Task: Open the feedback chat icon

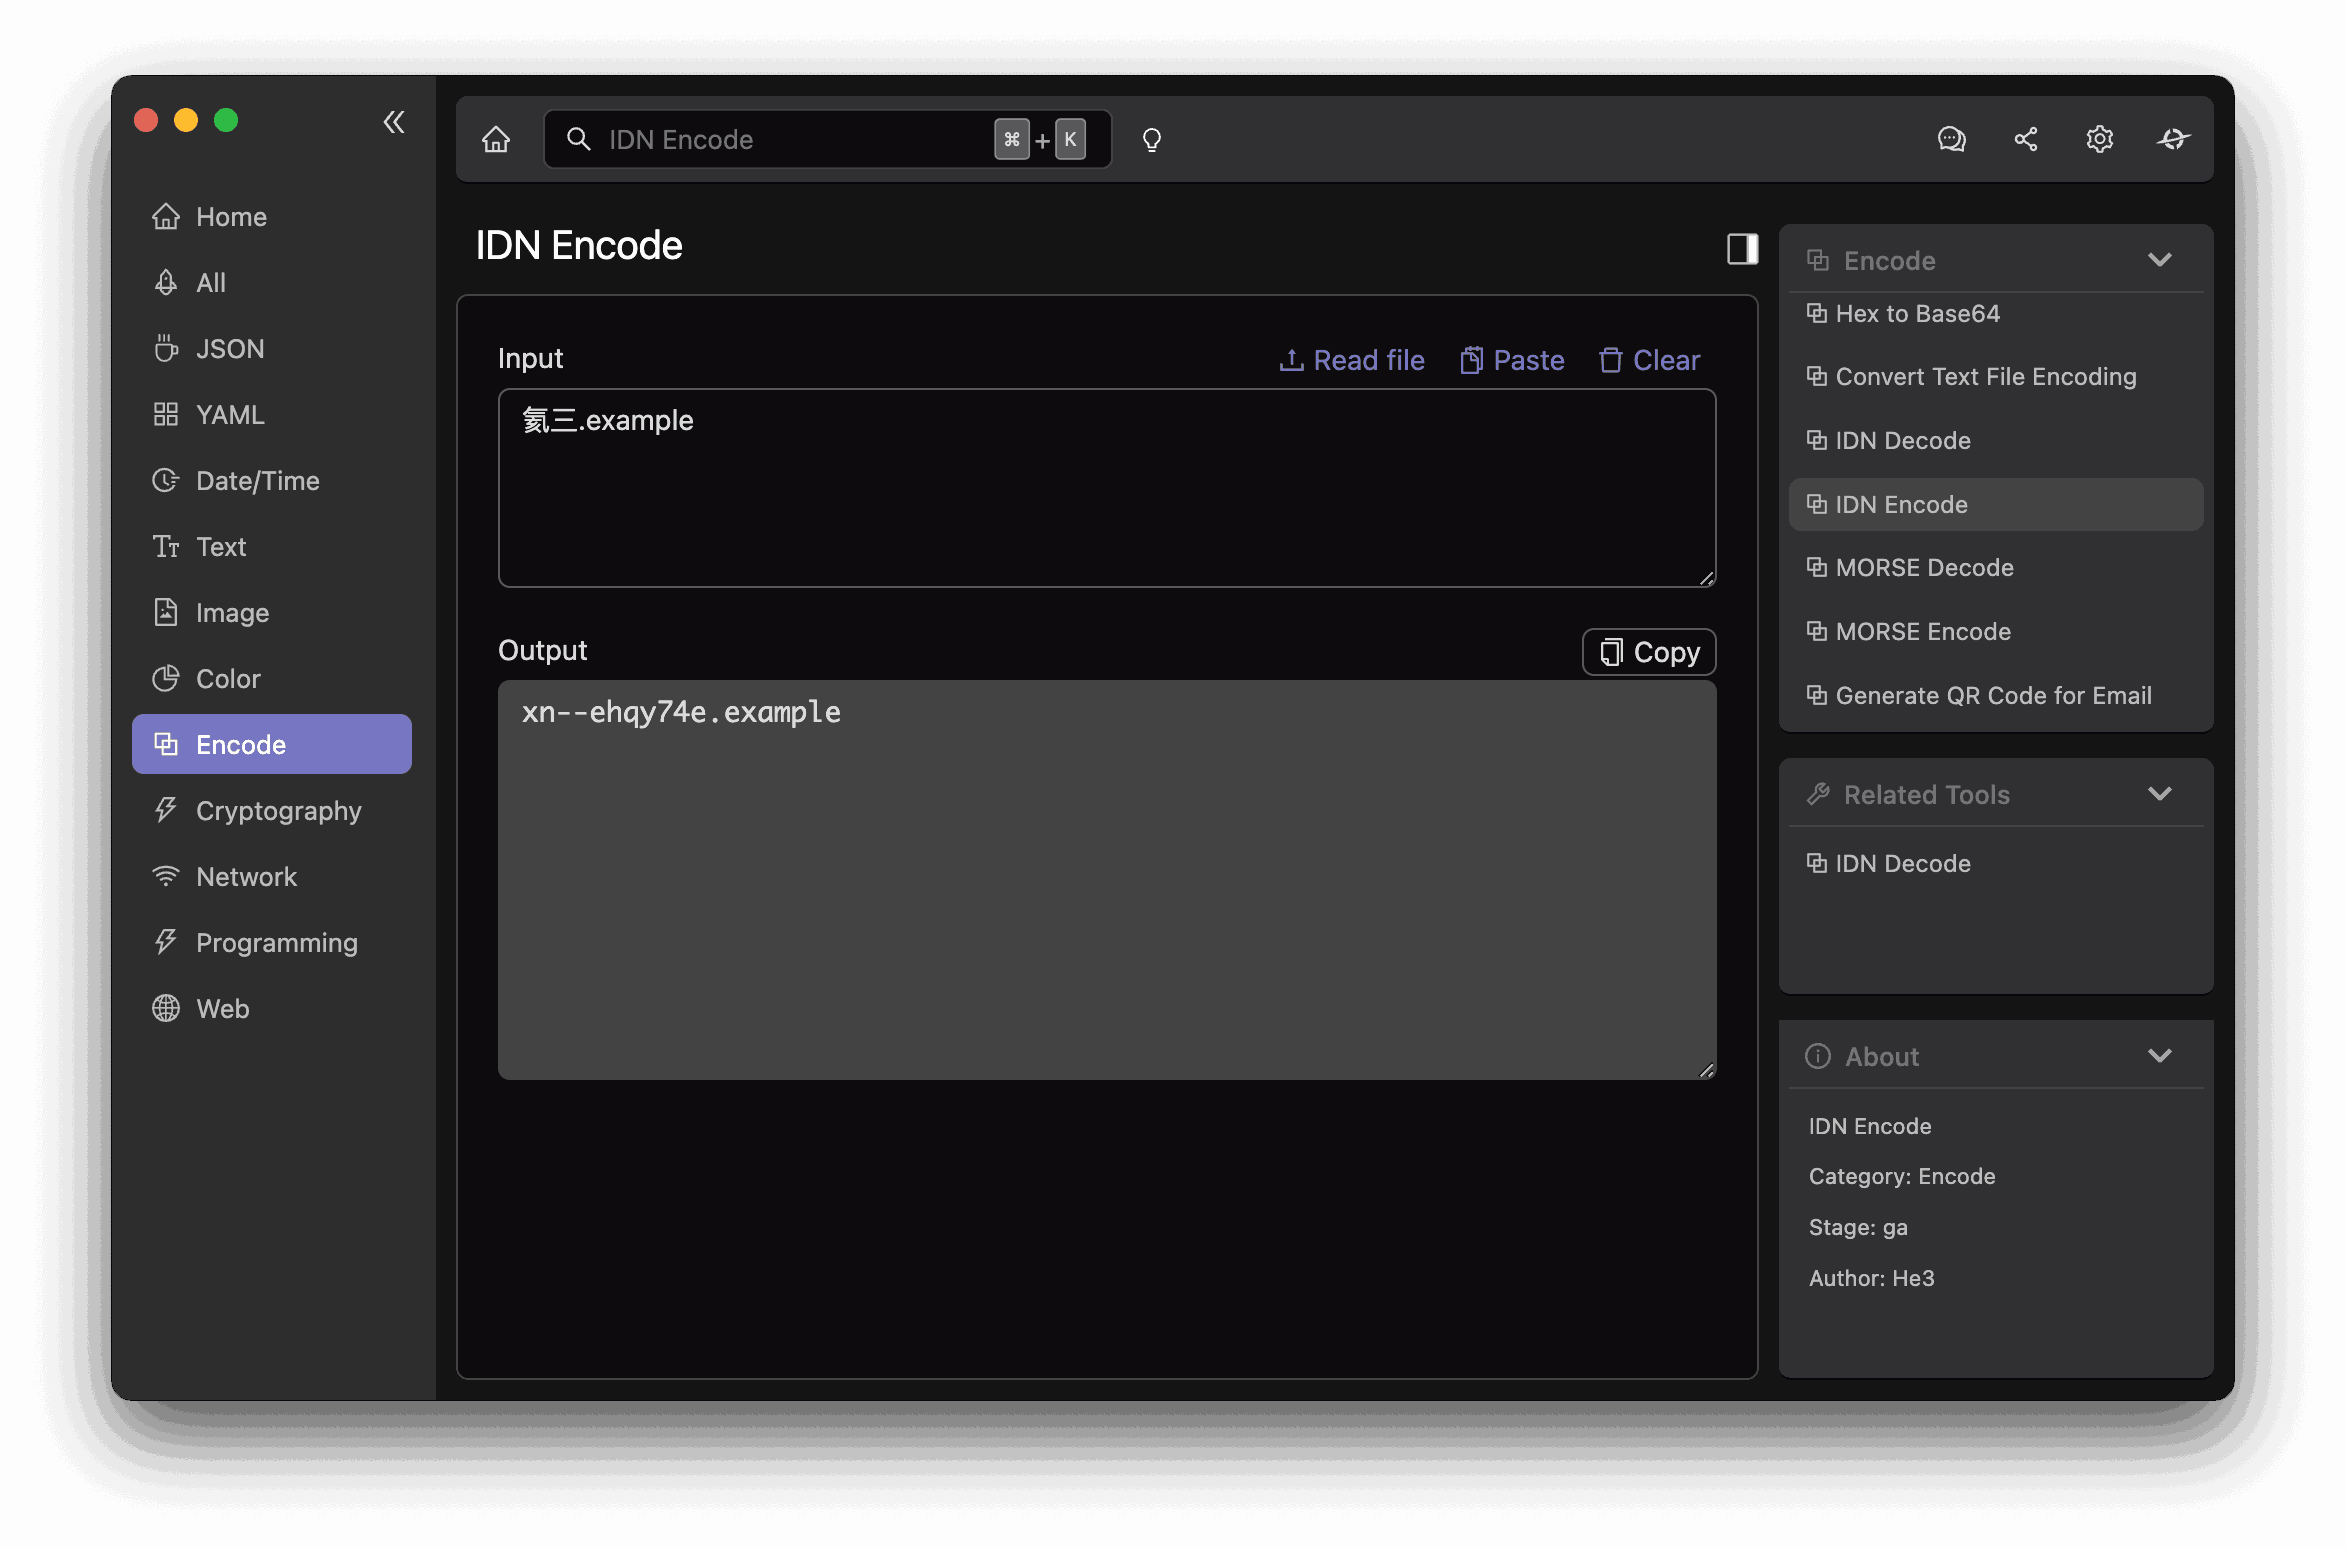Action: [x=1952, y=139]
